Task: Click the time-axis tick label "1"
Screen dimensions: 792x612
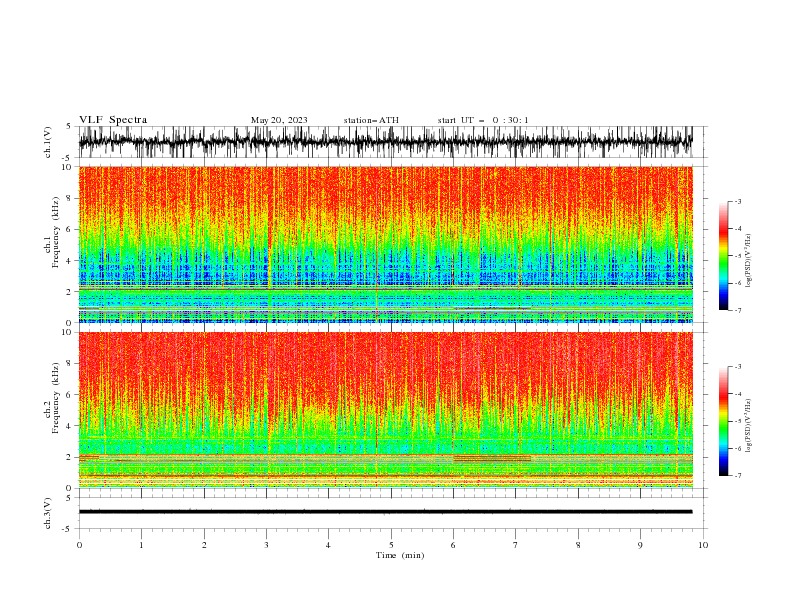Action: [x=141, y=545]
